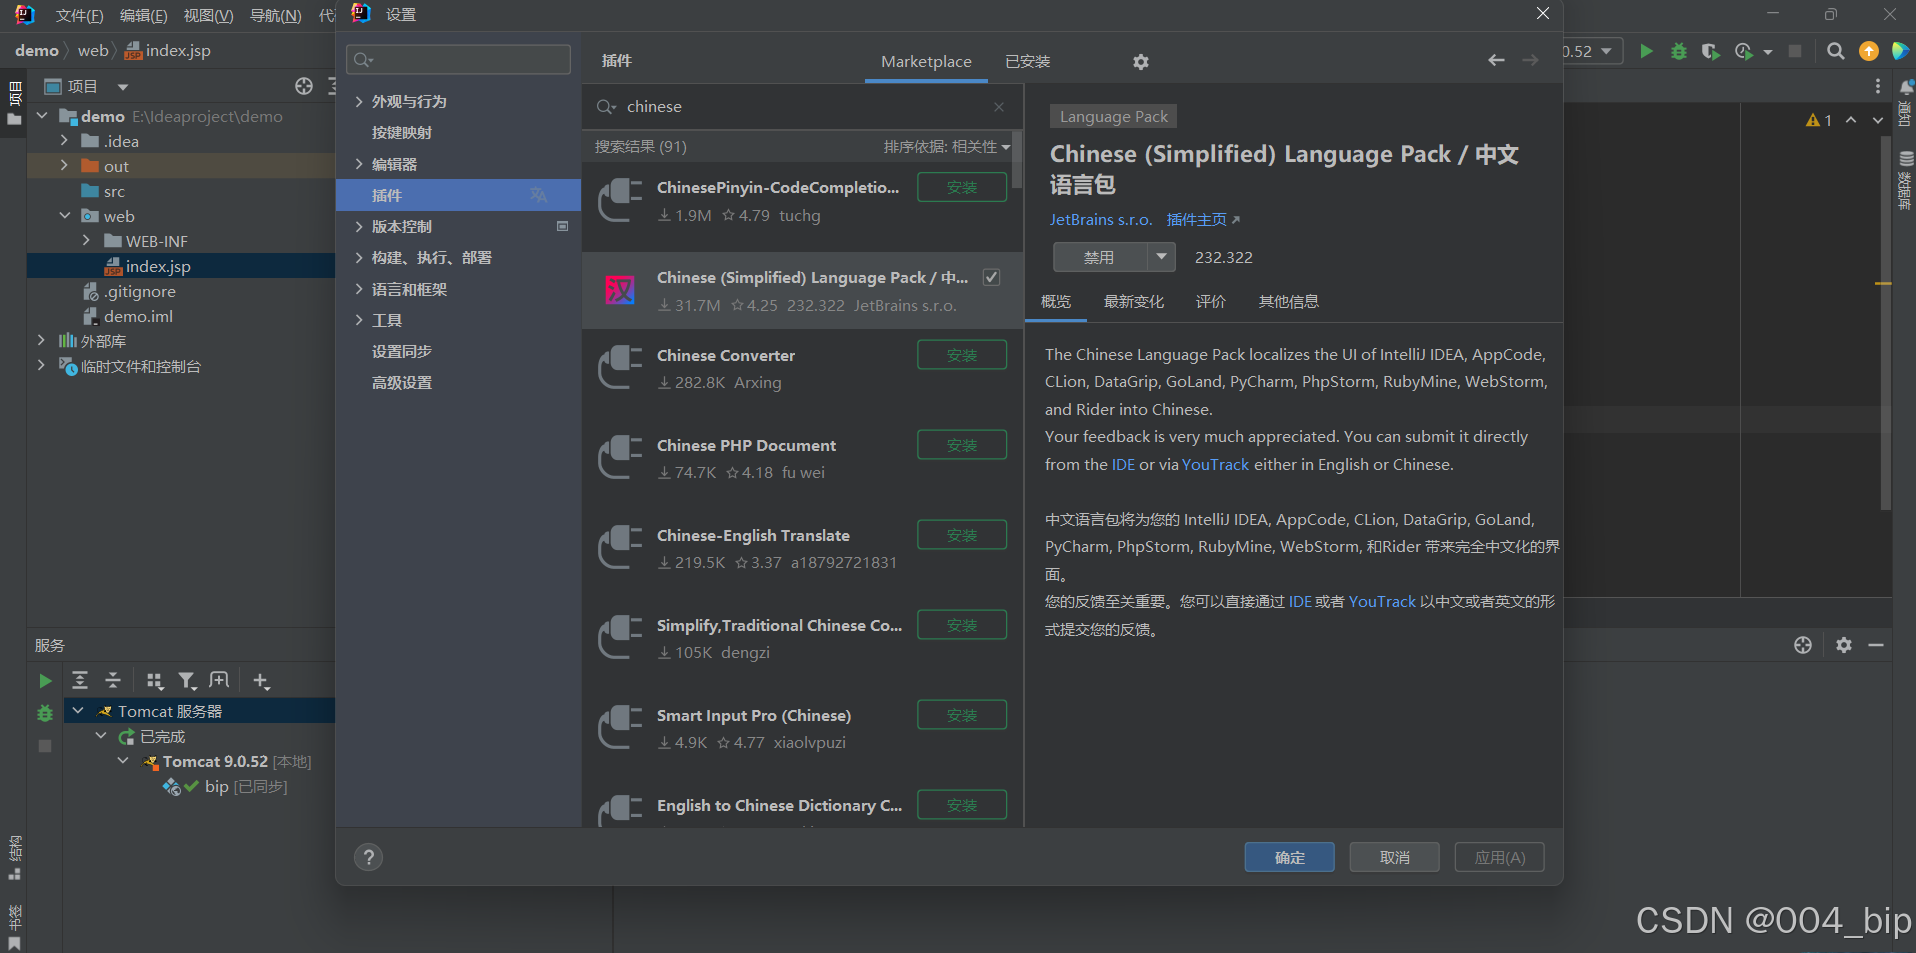
Task: Open the JetBrains s.r.o. vendor link
Action: tap(1100, 220)
